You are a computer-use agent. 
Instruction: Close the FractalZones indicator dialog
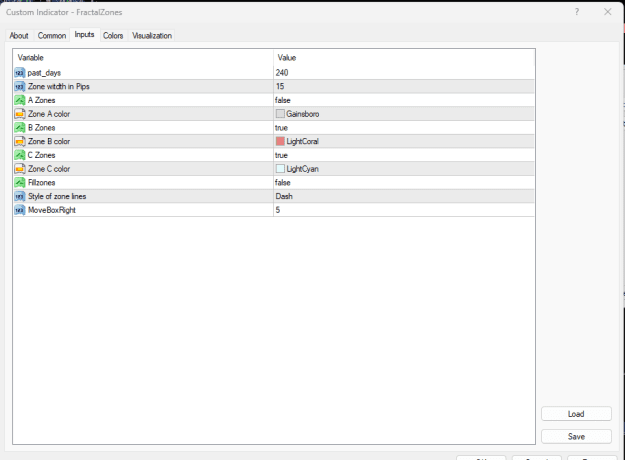607,12
